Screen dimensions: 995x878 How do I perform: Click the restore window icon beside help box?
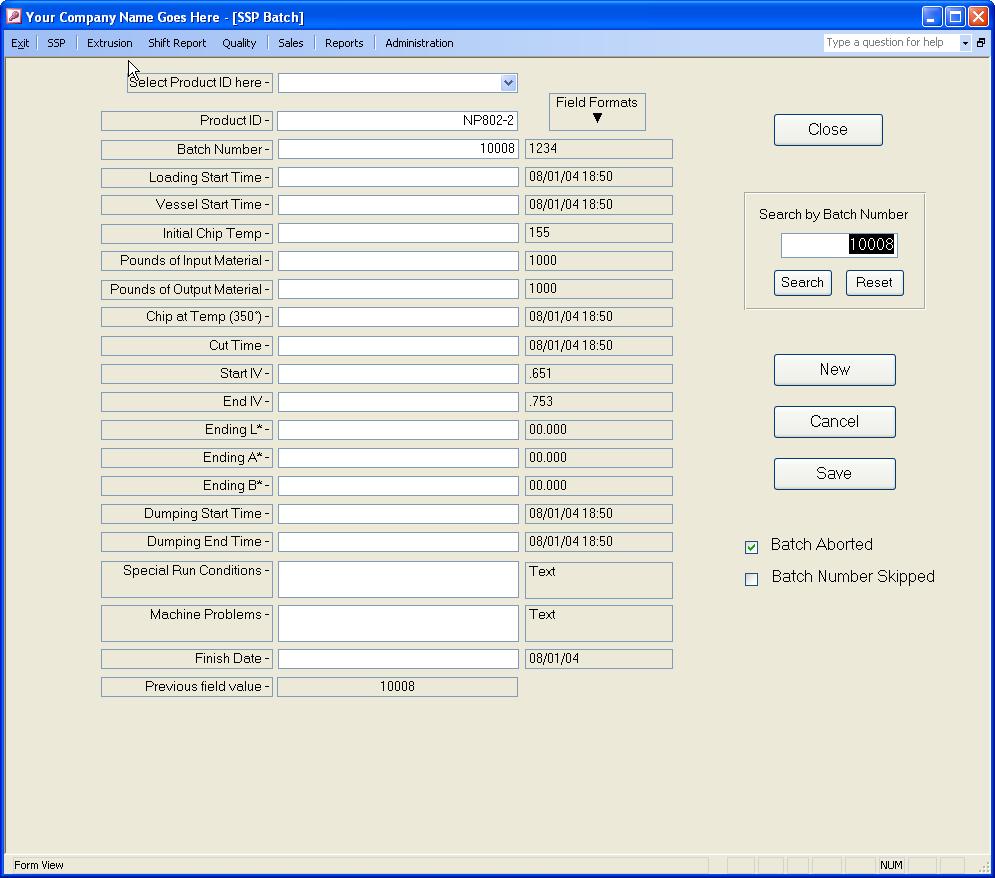coord(981,43)
